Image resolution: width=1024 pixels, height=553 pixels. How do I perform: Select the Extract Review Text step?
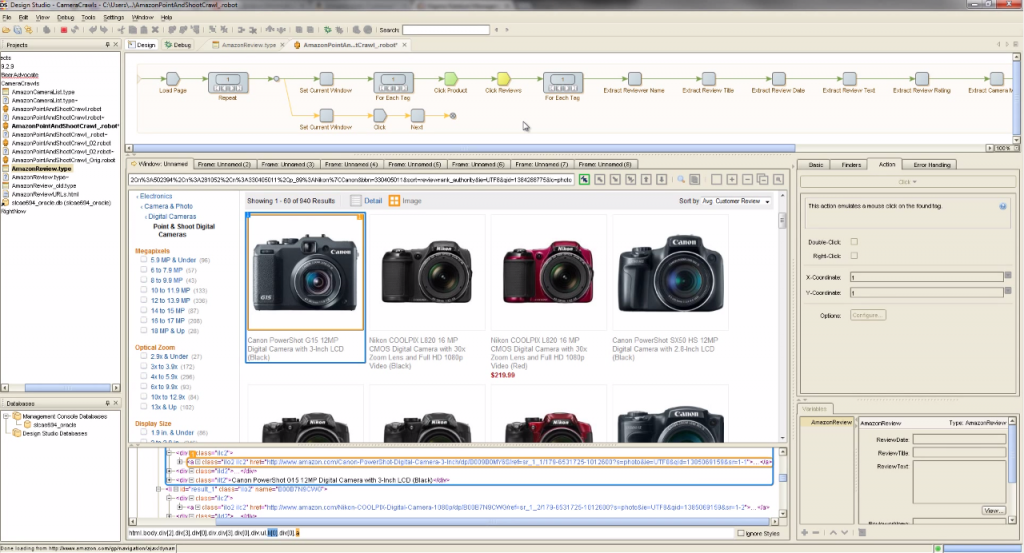tap(849, 79)
